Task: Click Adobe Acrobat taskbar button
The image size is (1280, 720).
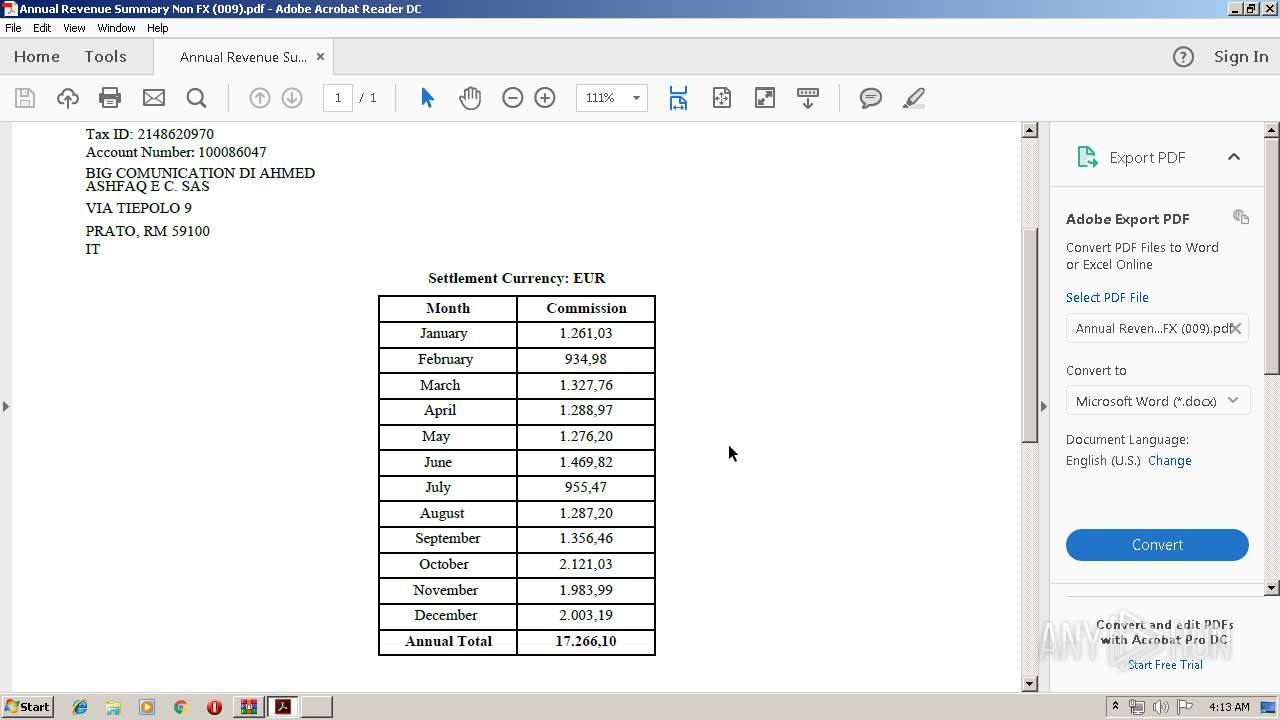Action: click(283, 707)
